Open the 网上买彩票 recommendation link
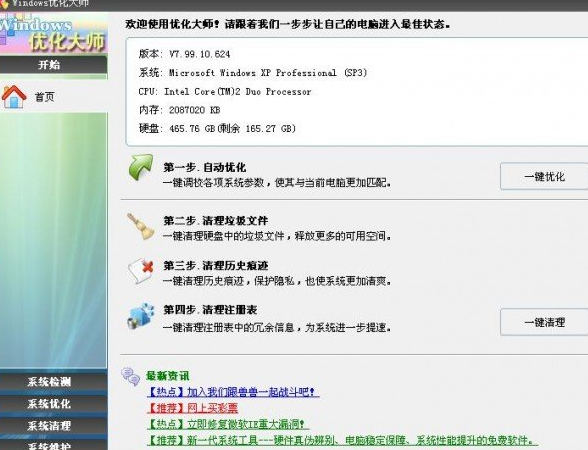Screen dimensions: 588x450 click(192, 408)
